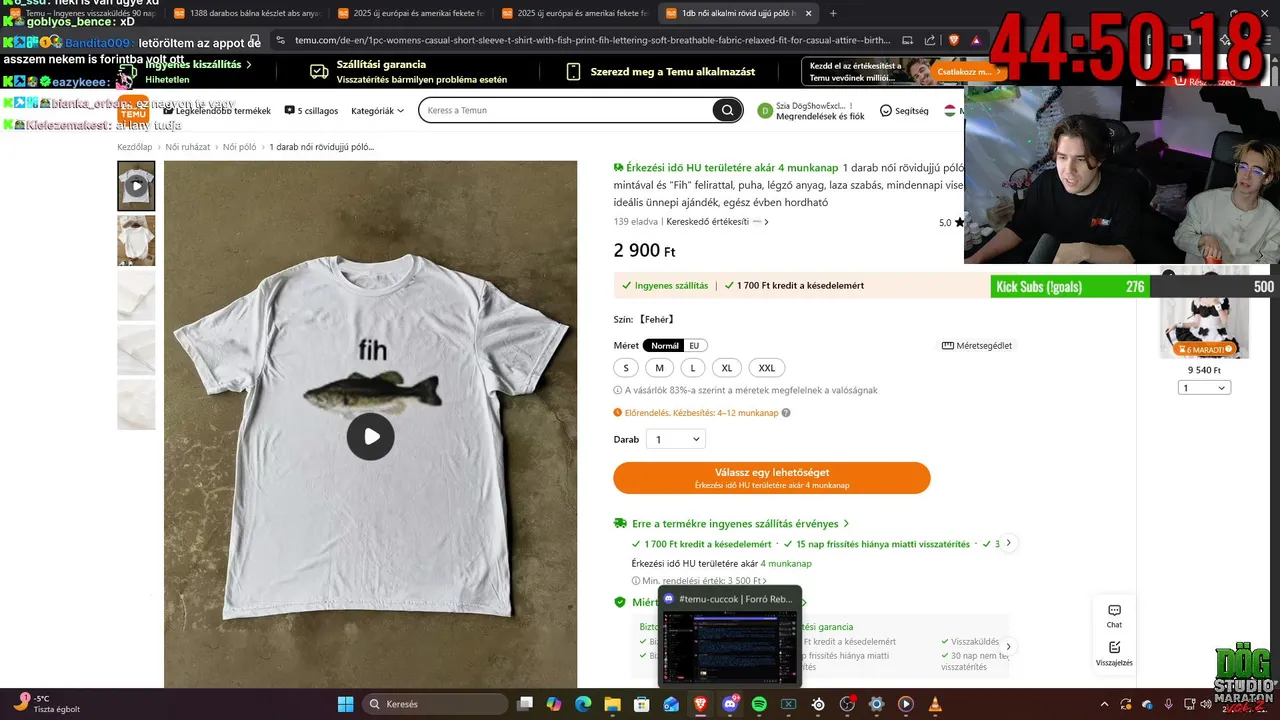Select size XL

pos(727,368)
